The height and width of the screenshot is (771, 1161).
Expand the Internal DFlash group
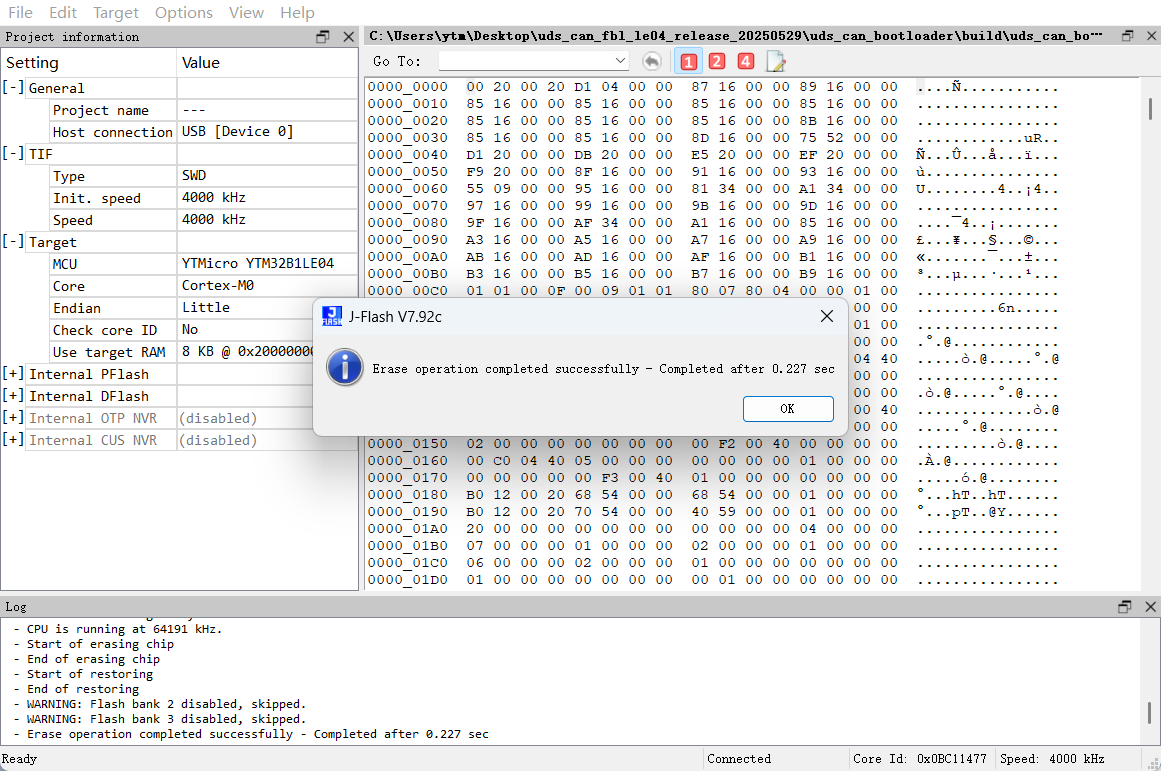pyautogui.click(x=14, y=396)
